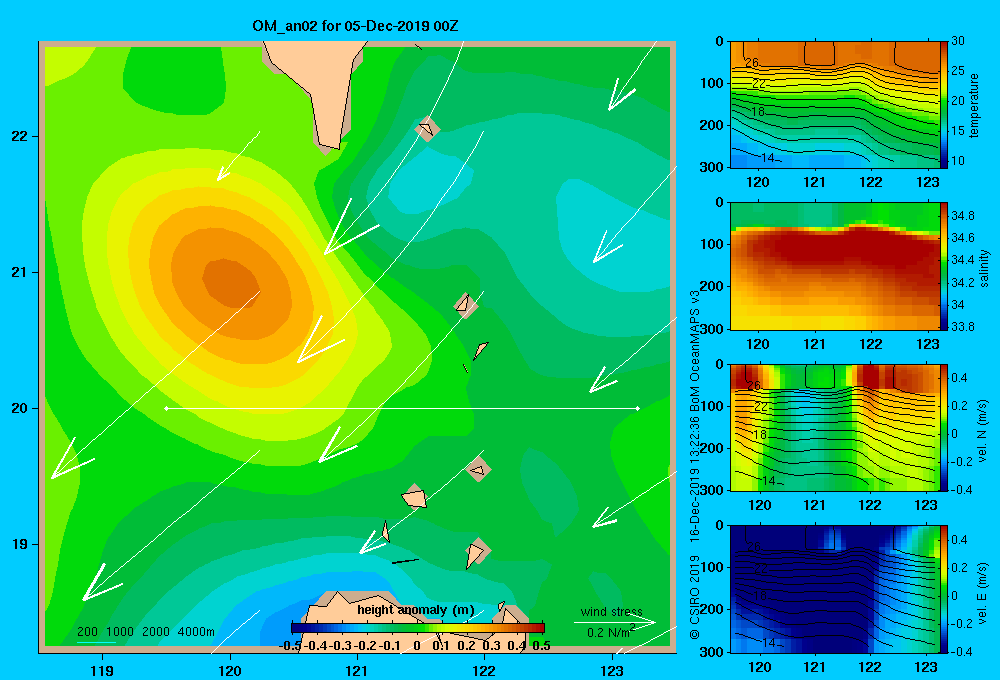Viewport: 1000px width, 680px height.
Task: Select the salinity depth section plot
Action: click(834, 266)
